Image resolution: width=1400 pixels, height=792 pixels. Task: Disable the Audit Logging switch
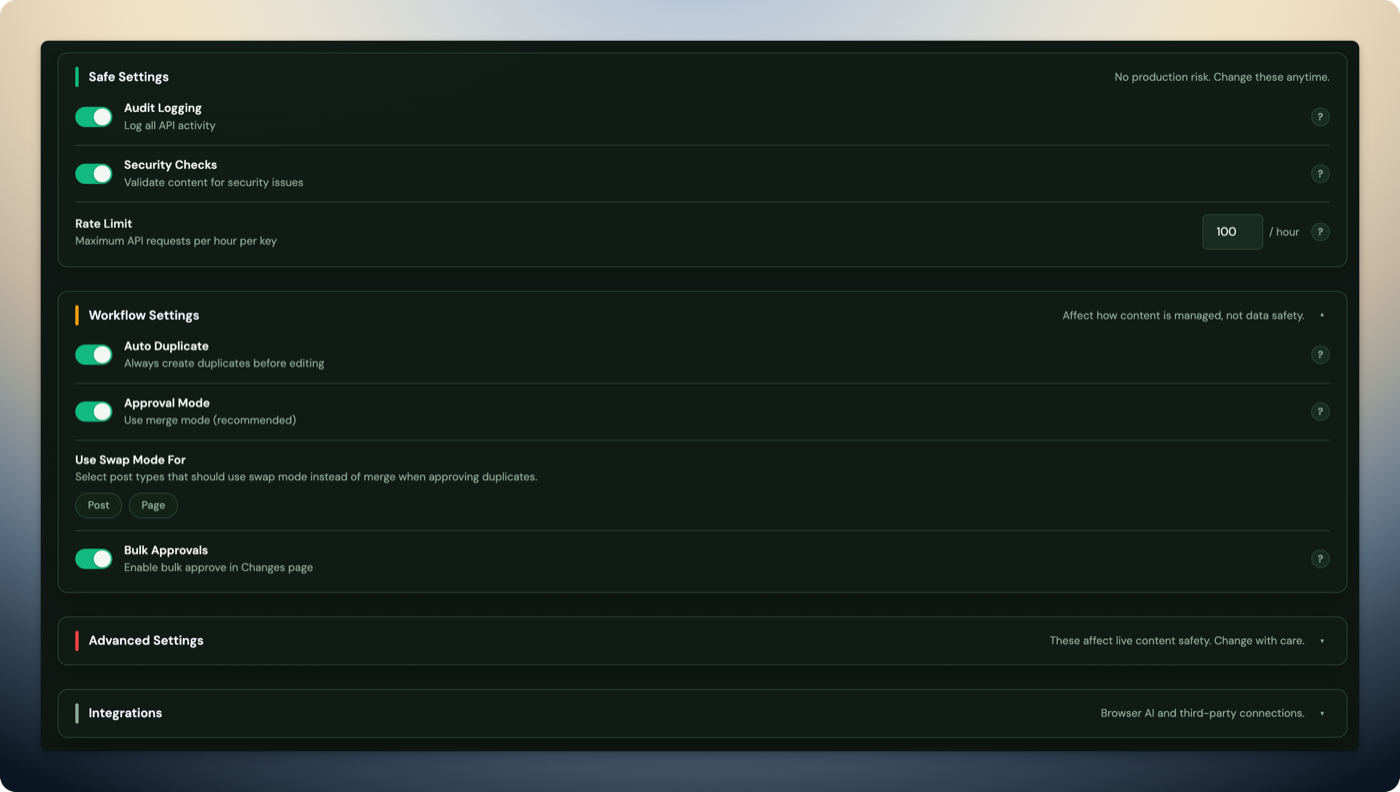[93, 117]
